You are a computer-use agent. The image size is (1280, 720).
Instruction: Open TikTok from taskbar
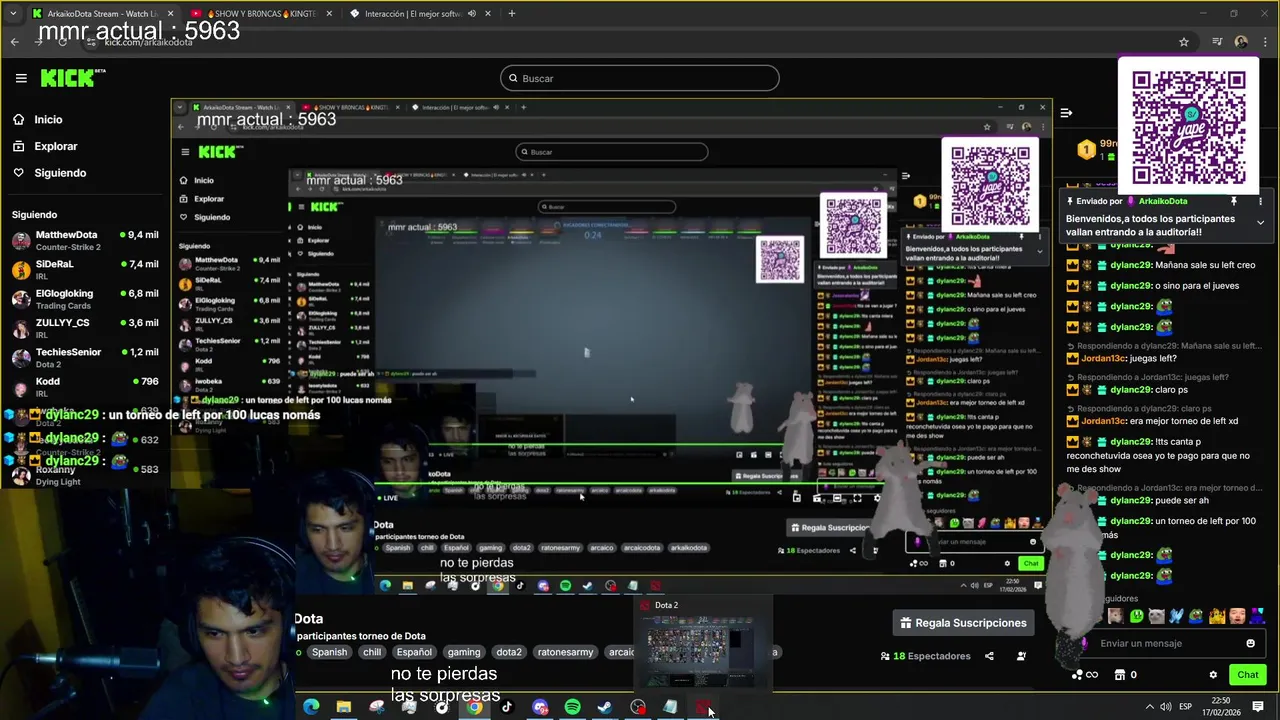(507, 707)
